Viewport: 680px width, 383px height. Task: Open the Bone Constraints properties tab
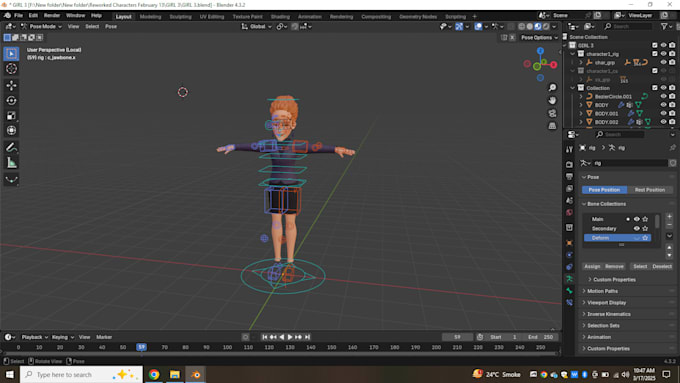[569, 302]
